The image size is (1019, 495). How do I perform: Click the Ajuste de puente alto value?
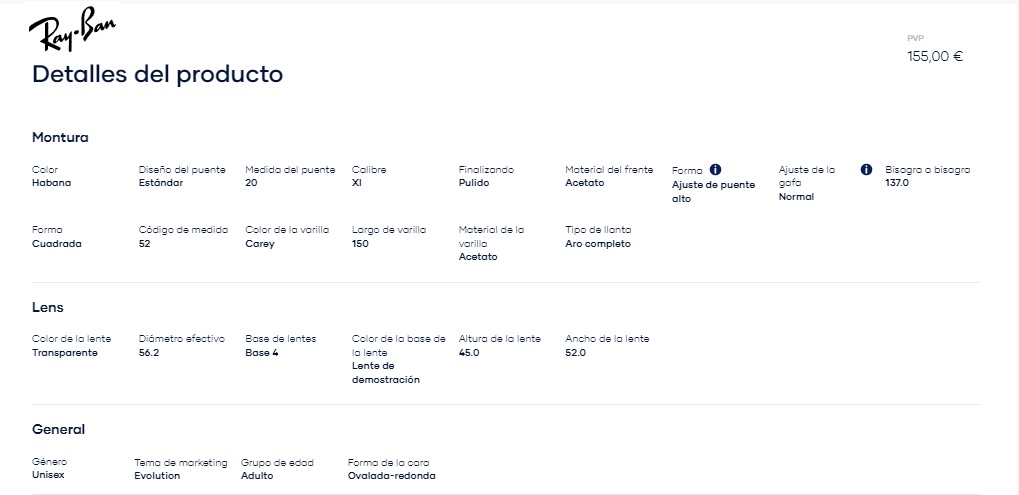[x=714, y=192]
